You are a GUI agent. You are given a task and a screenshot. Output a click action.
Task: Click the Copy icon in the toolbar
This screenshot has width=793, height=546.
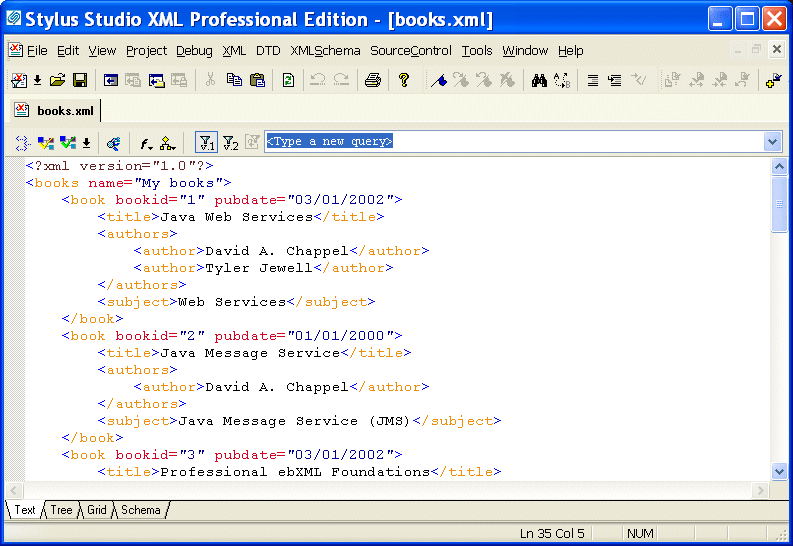[234, 80]
